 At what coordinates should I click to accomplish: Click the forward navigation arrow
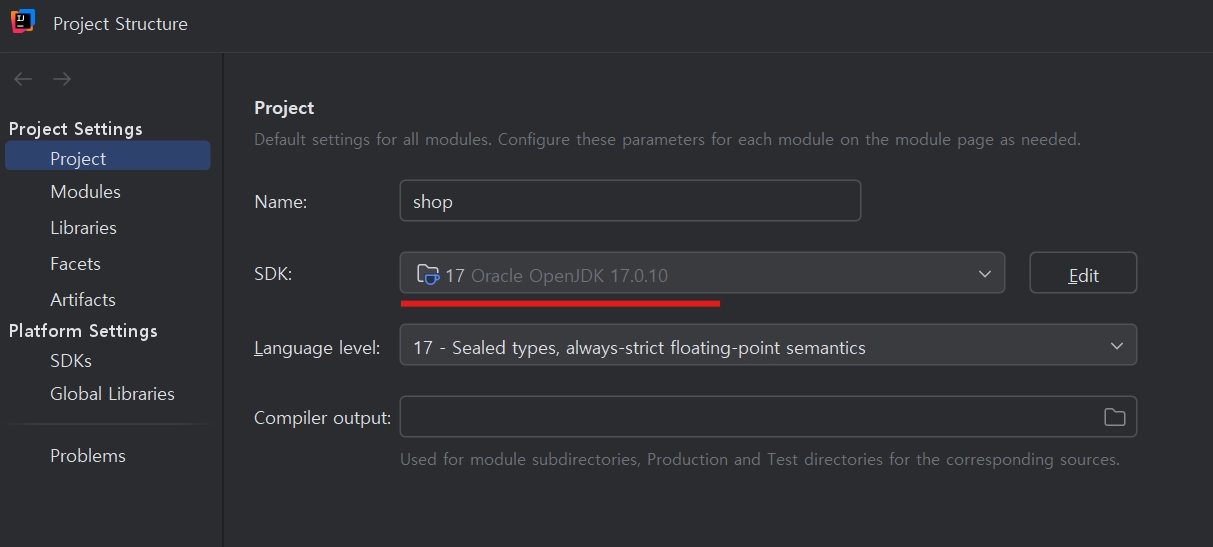[62, 79]
